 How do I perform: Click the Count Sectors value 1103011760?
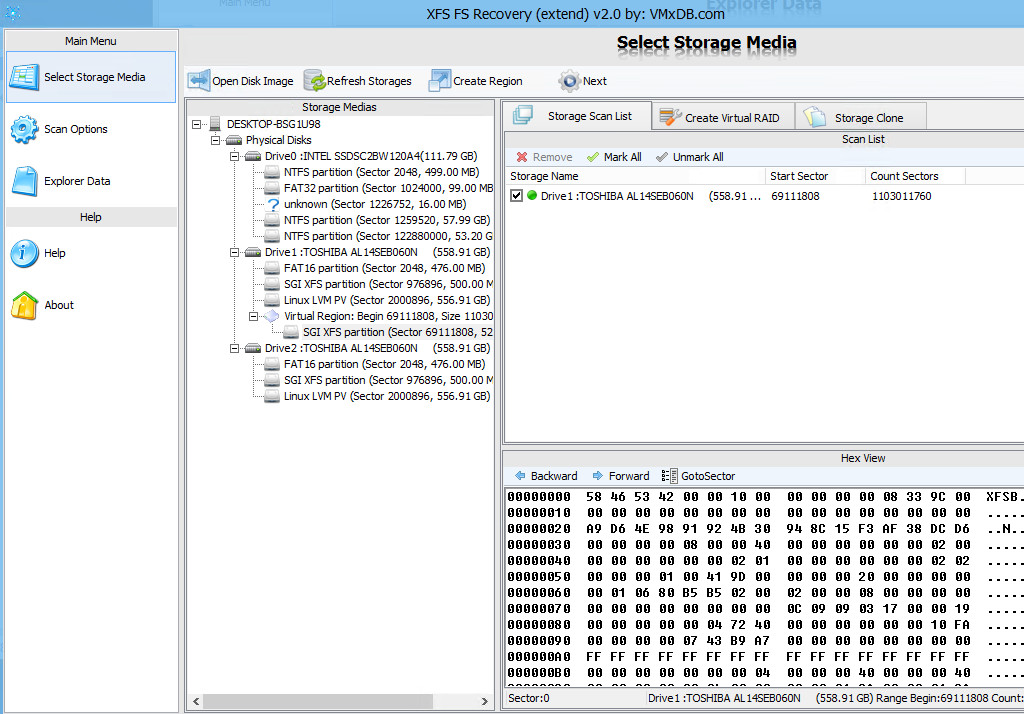pos(901,196)
